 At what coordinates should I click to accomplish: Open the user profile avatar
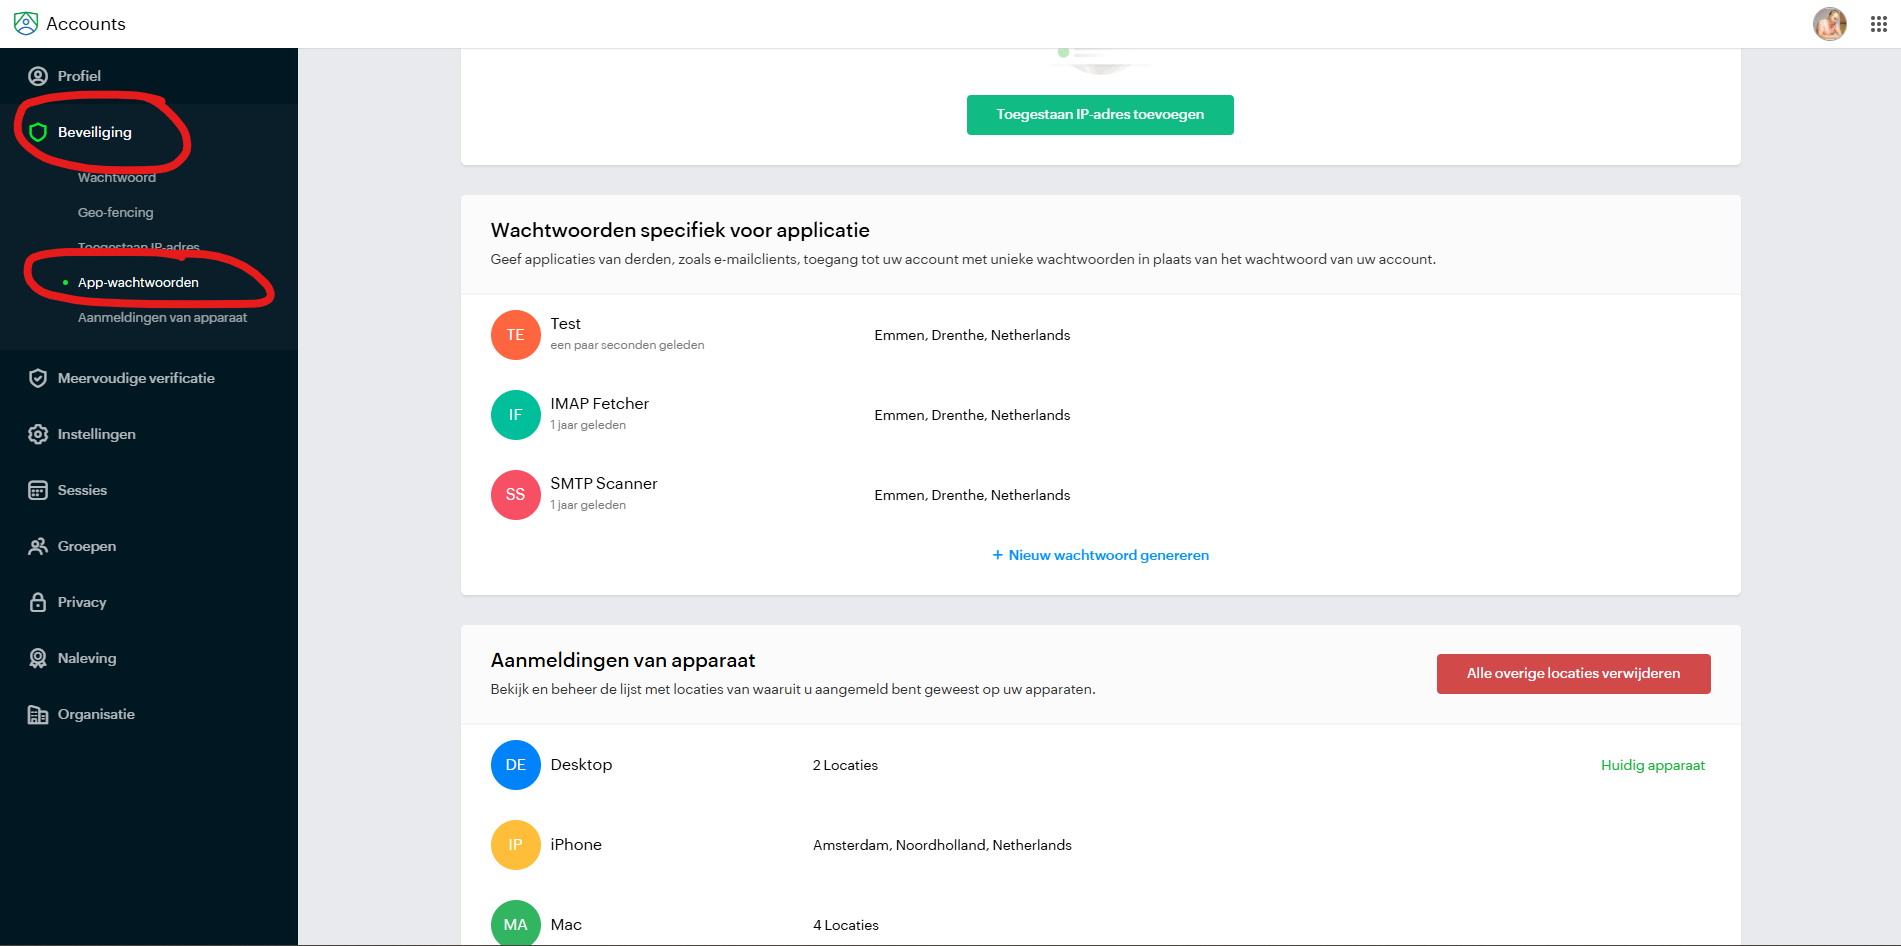pyautogui.click(x=1829, y=24)
